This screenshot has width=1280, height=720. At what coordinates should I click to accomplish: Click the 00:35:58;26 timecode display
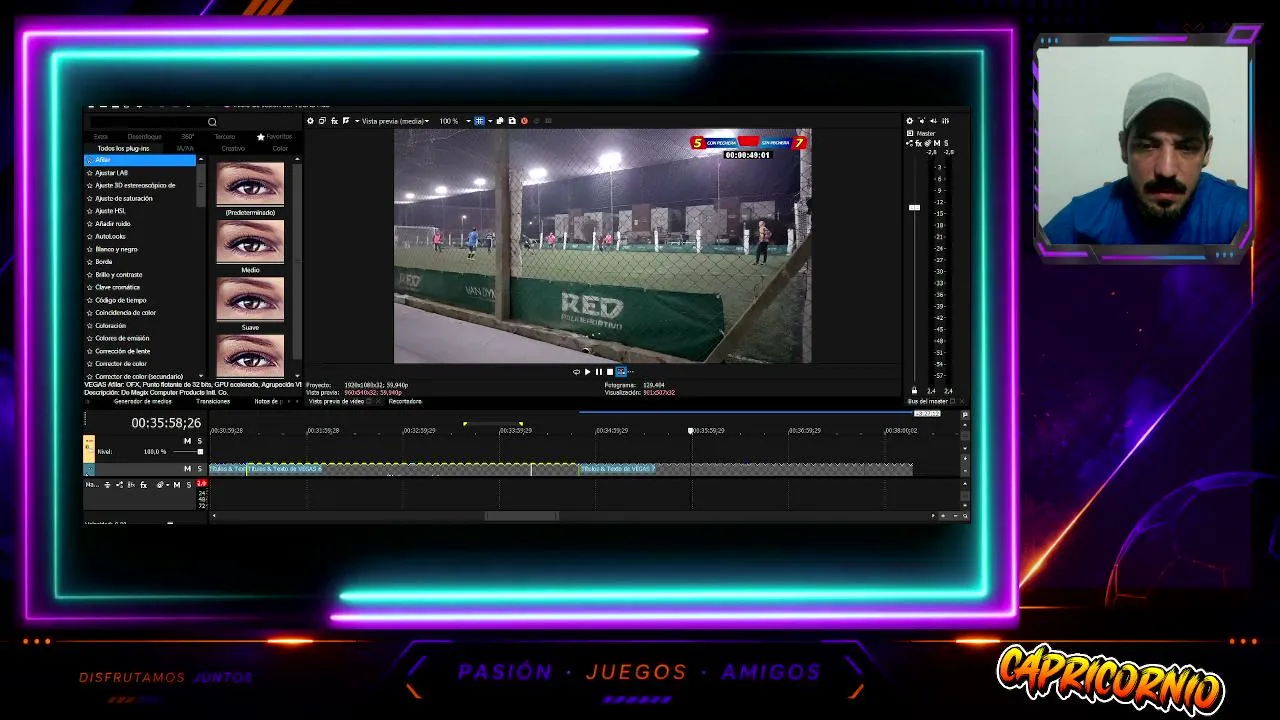(x=166, y=423)
